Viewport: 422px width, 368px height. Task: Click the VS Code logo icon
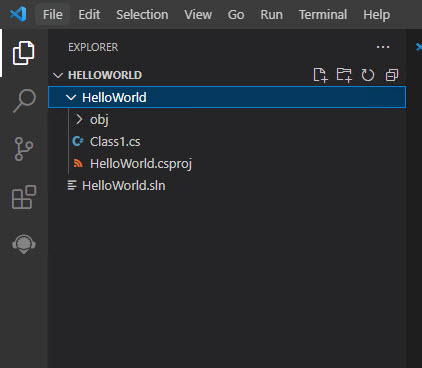pos(18,14)
